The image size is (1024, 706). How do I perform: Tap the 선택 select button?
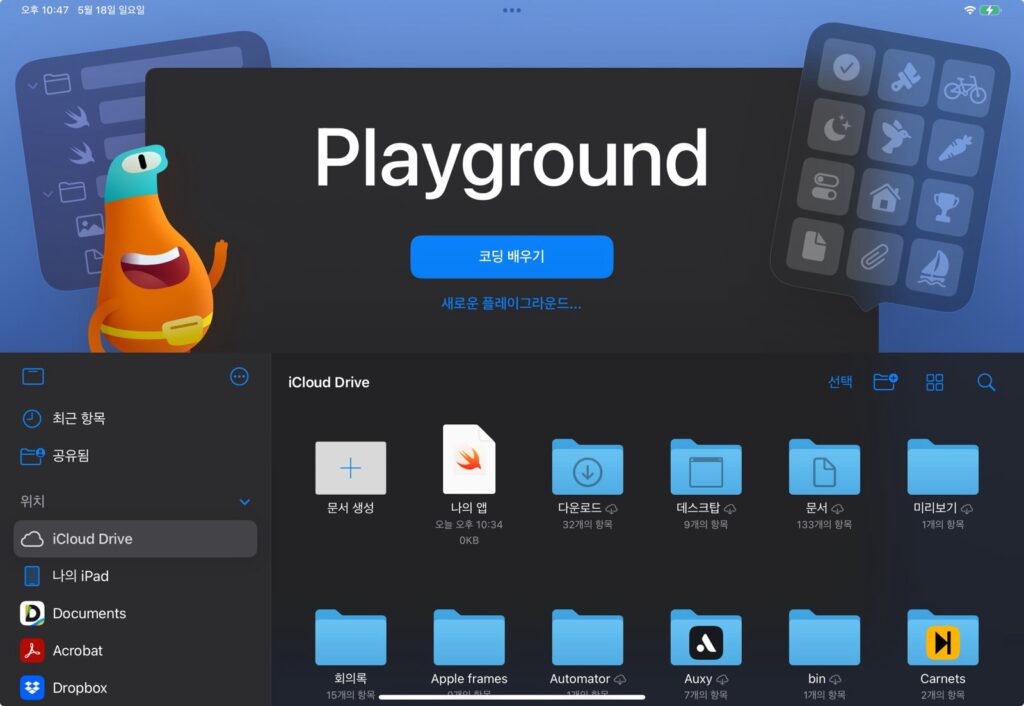tap(840, 382)
